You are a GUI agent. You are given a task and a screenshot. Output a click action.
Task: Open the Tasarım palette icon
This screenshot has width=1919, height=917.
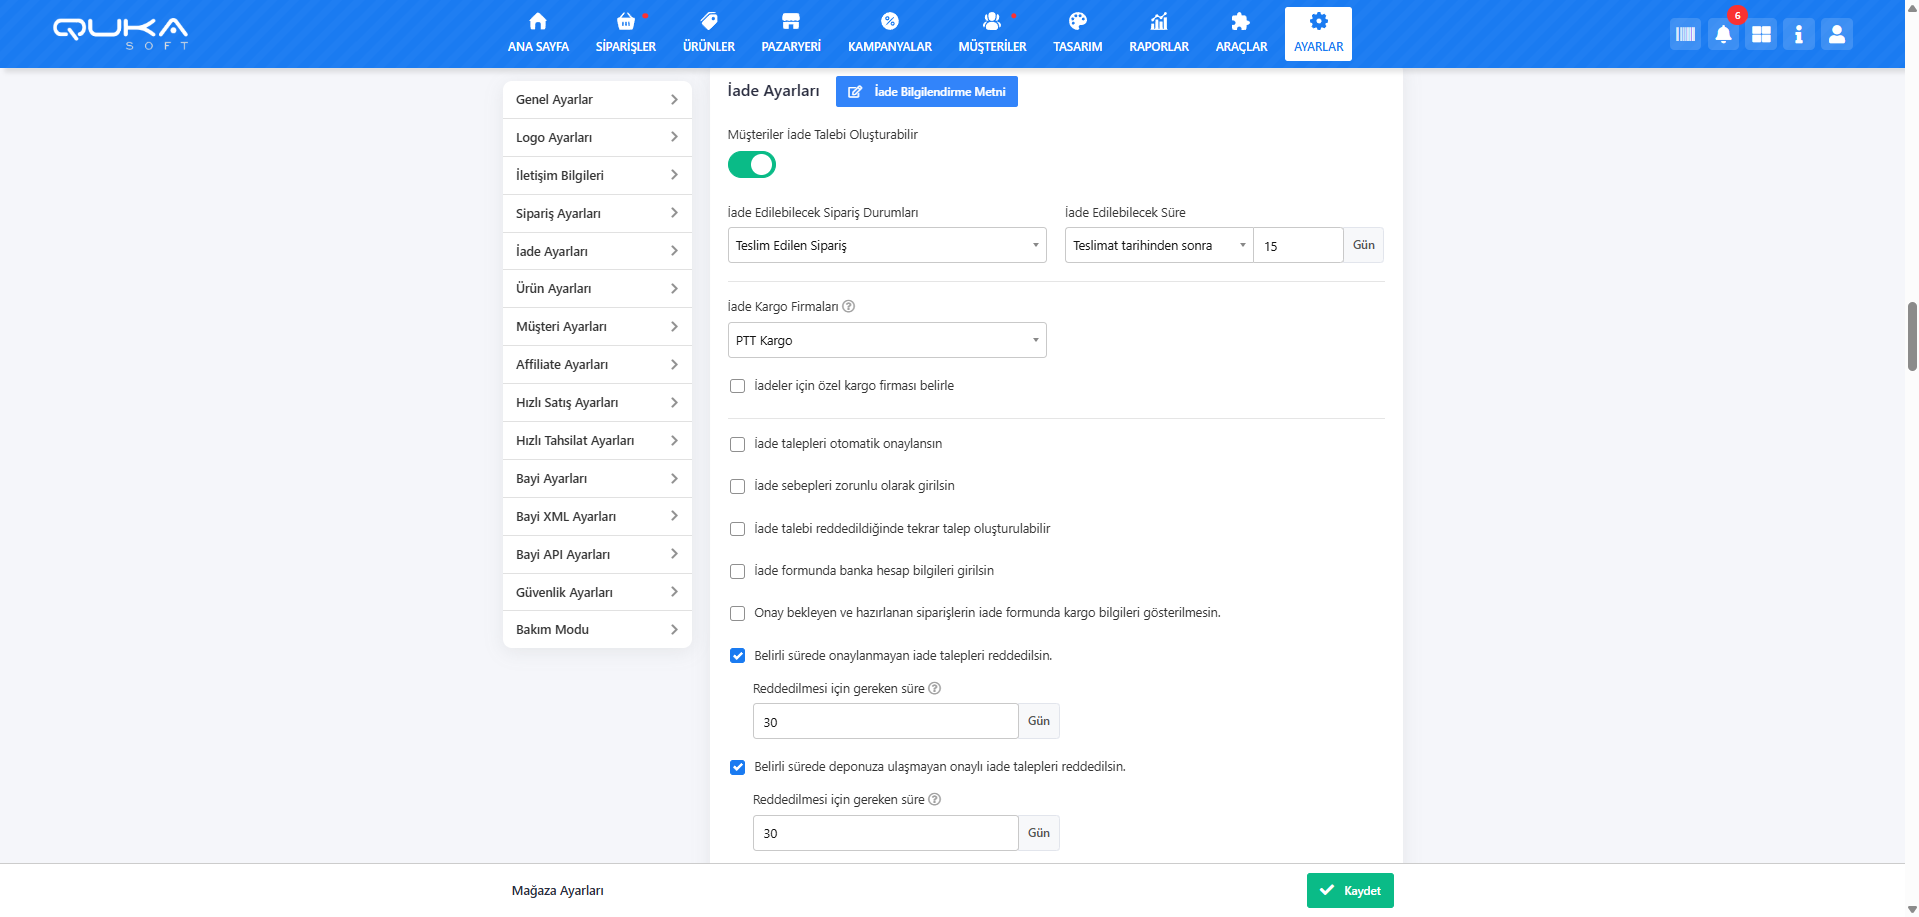click(x=1077, y=22)
